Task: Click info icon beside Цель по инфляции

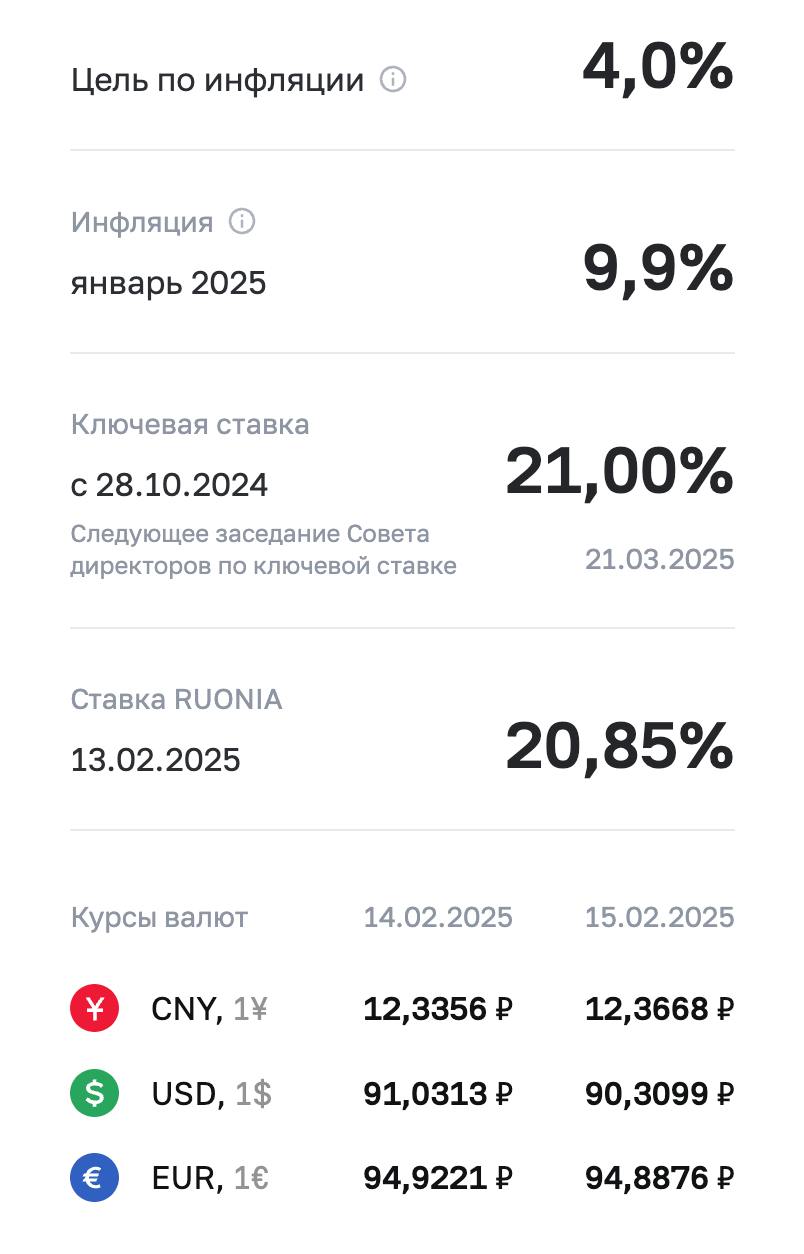Action: coord(393,80)
